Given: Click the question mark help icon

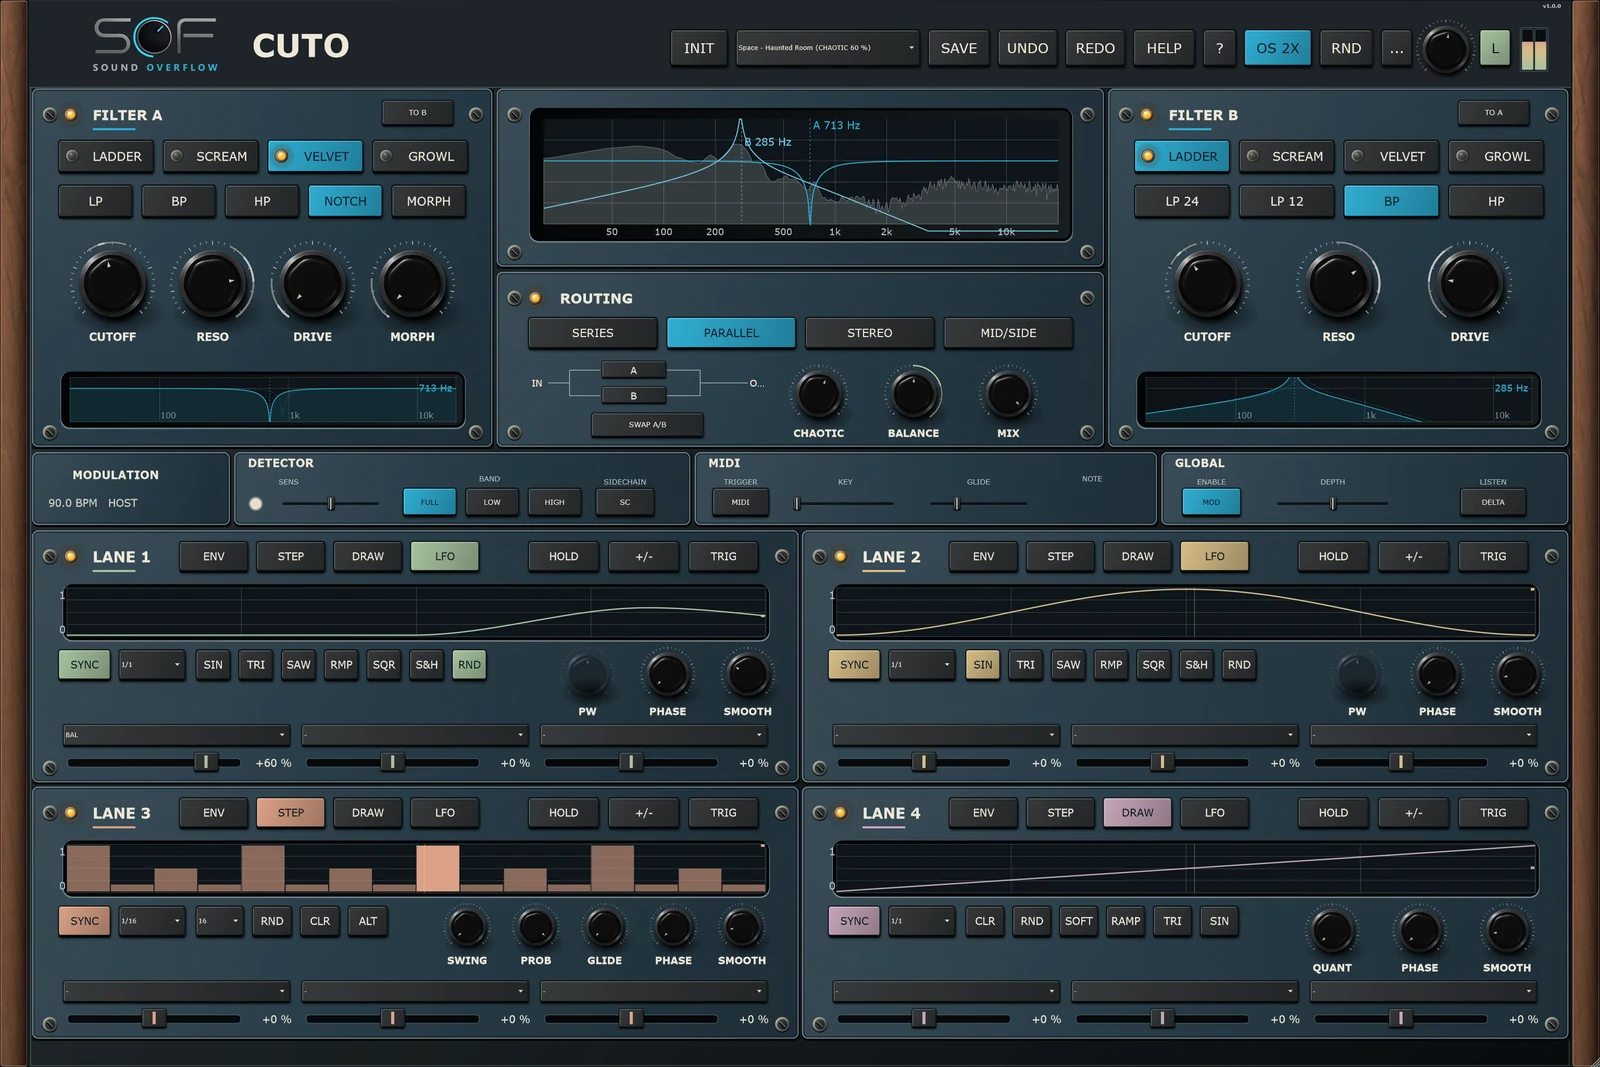Looking at the screenshot, I should pos(1219,48).
